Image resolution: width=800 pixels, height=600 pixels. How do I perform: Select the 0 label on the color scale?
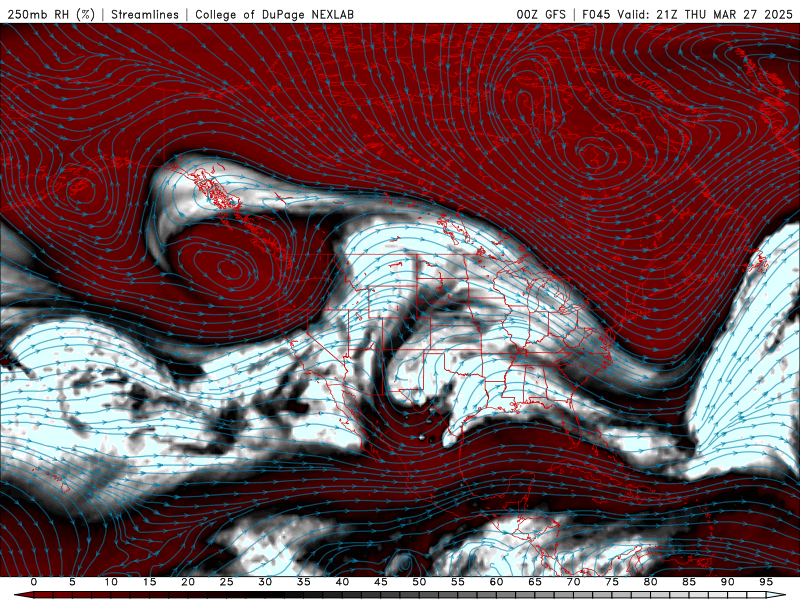[34, 582]
